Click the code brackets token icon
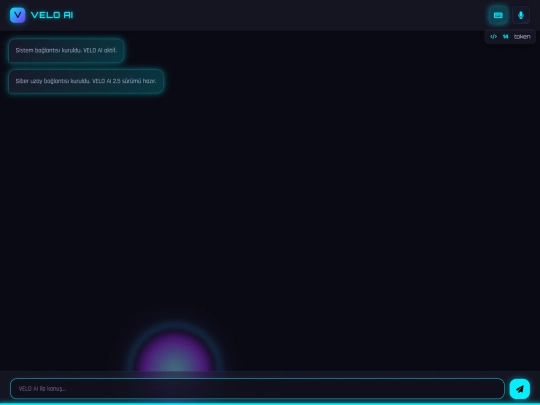The height and width of the screenshot is (405, 540). click(493, 37)
